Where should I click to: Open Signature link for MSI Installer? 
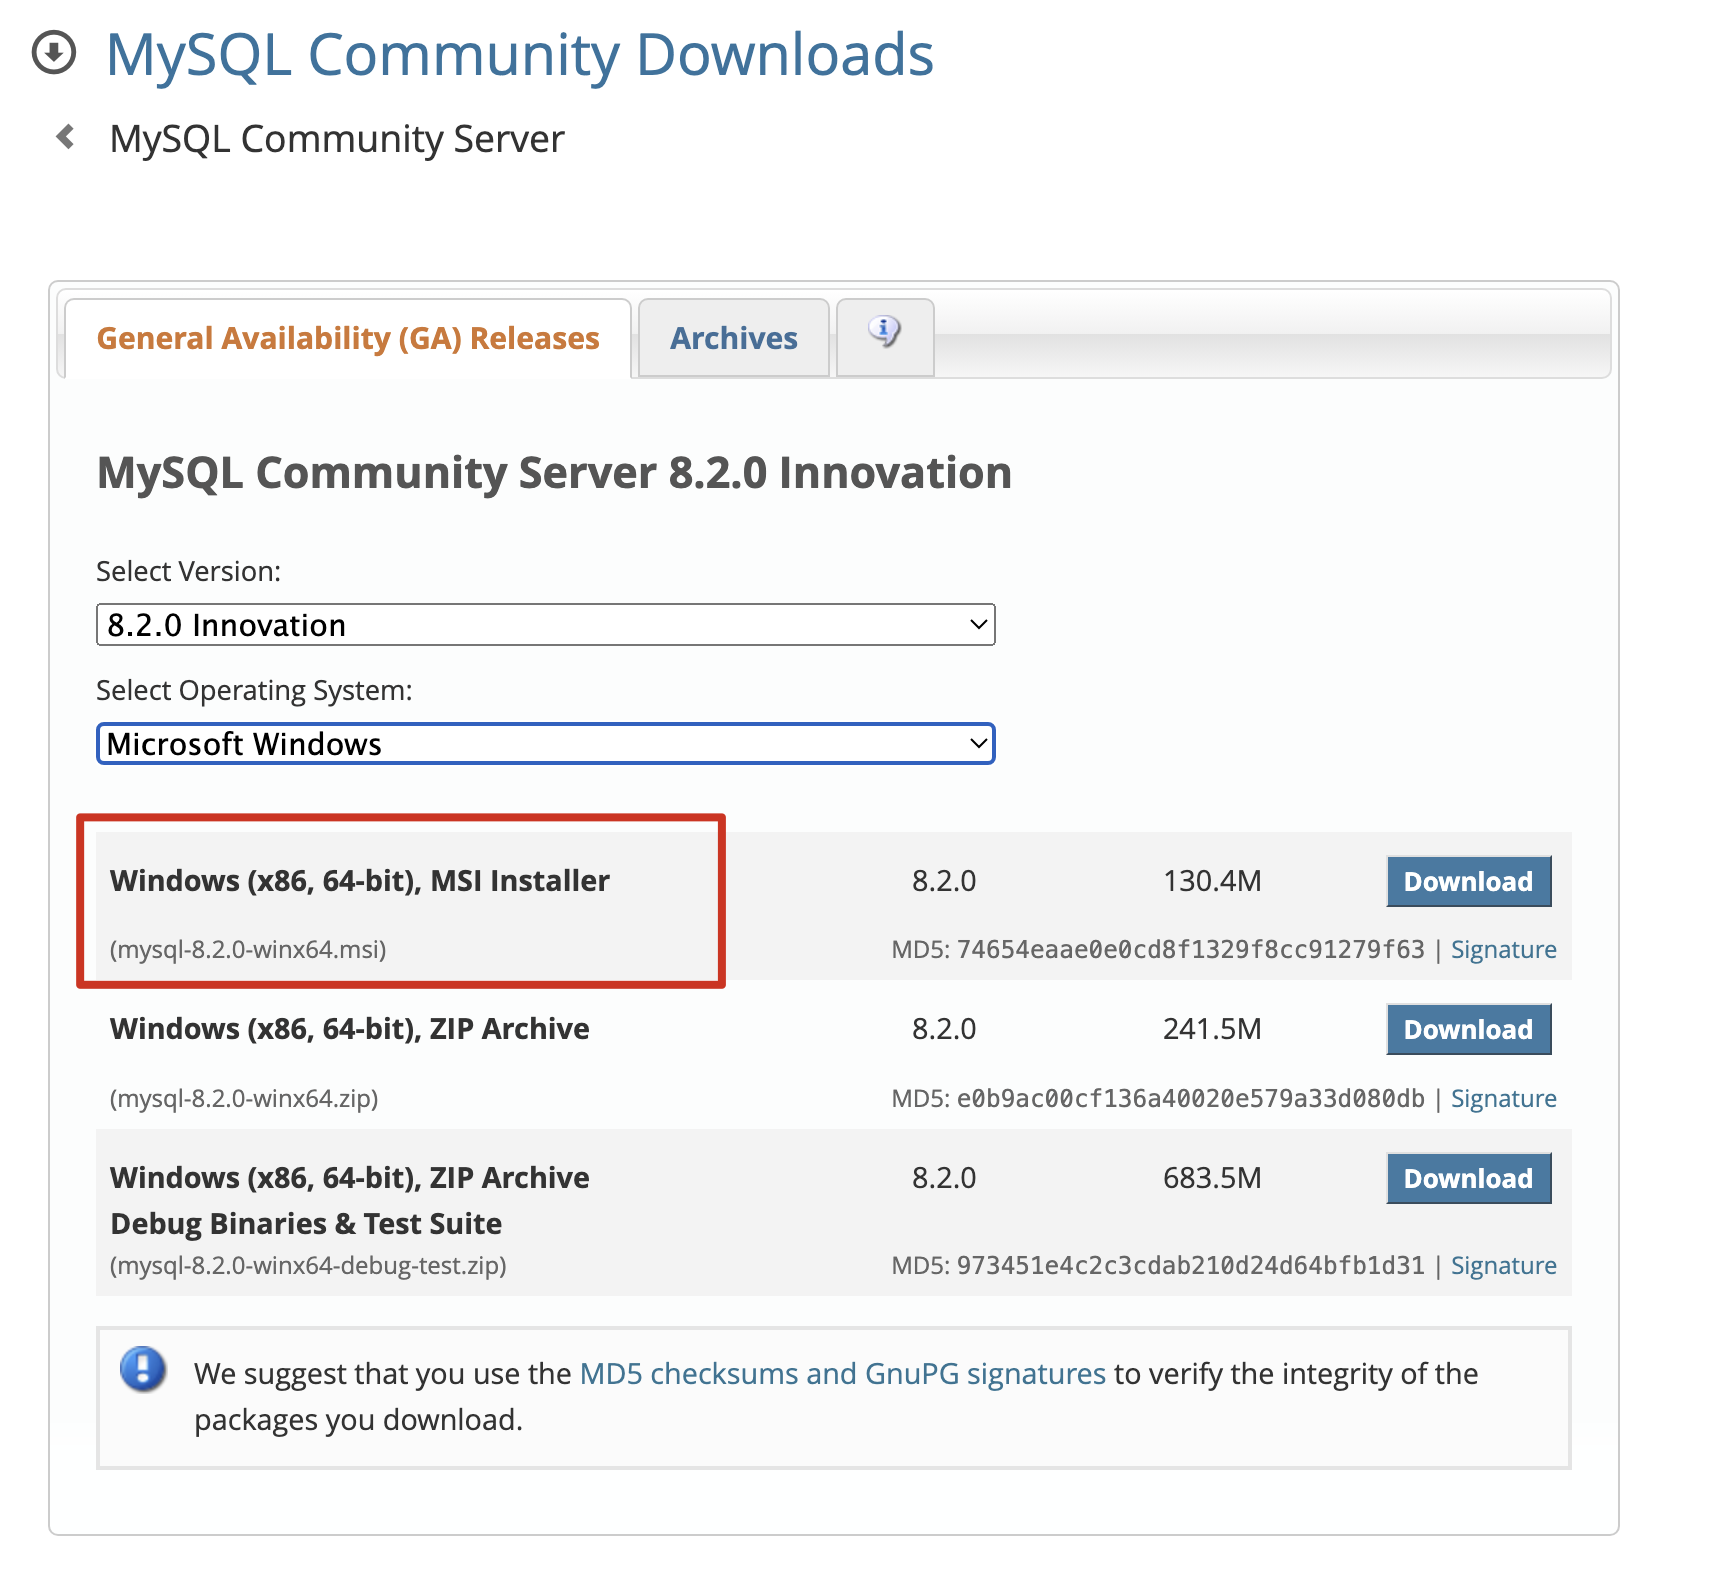pos(1503,949)
